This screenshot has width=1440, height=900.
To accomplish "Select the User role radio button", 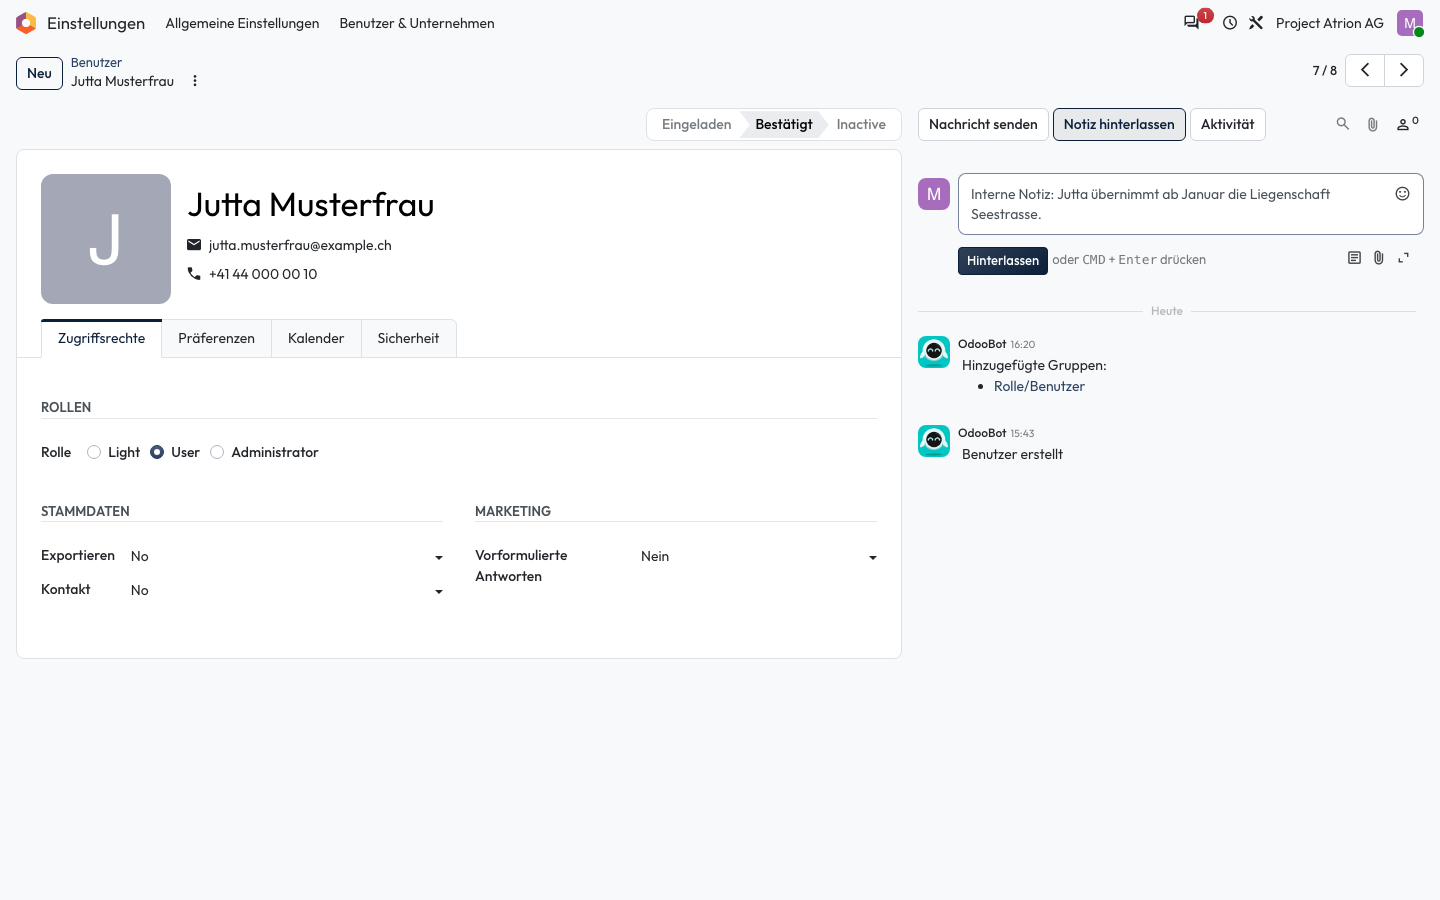I will click(157, 452).
